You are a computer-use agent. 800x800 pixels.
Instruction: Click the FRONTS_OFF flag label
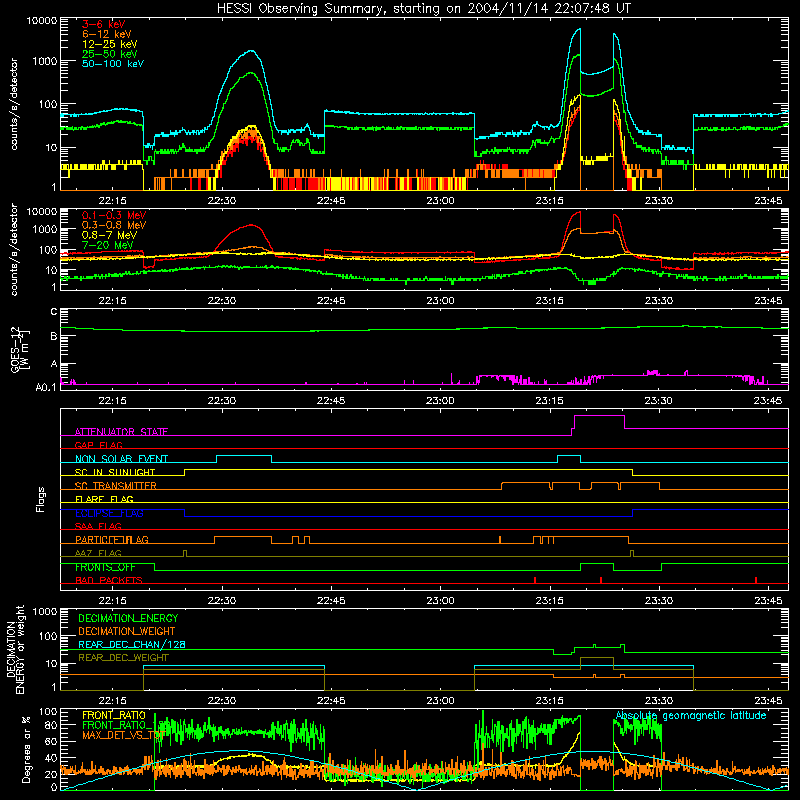click(105, 567)
